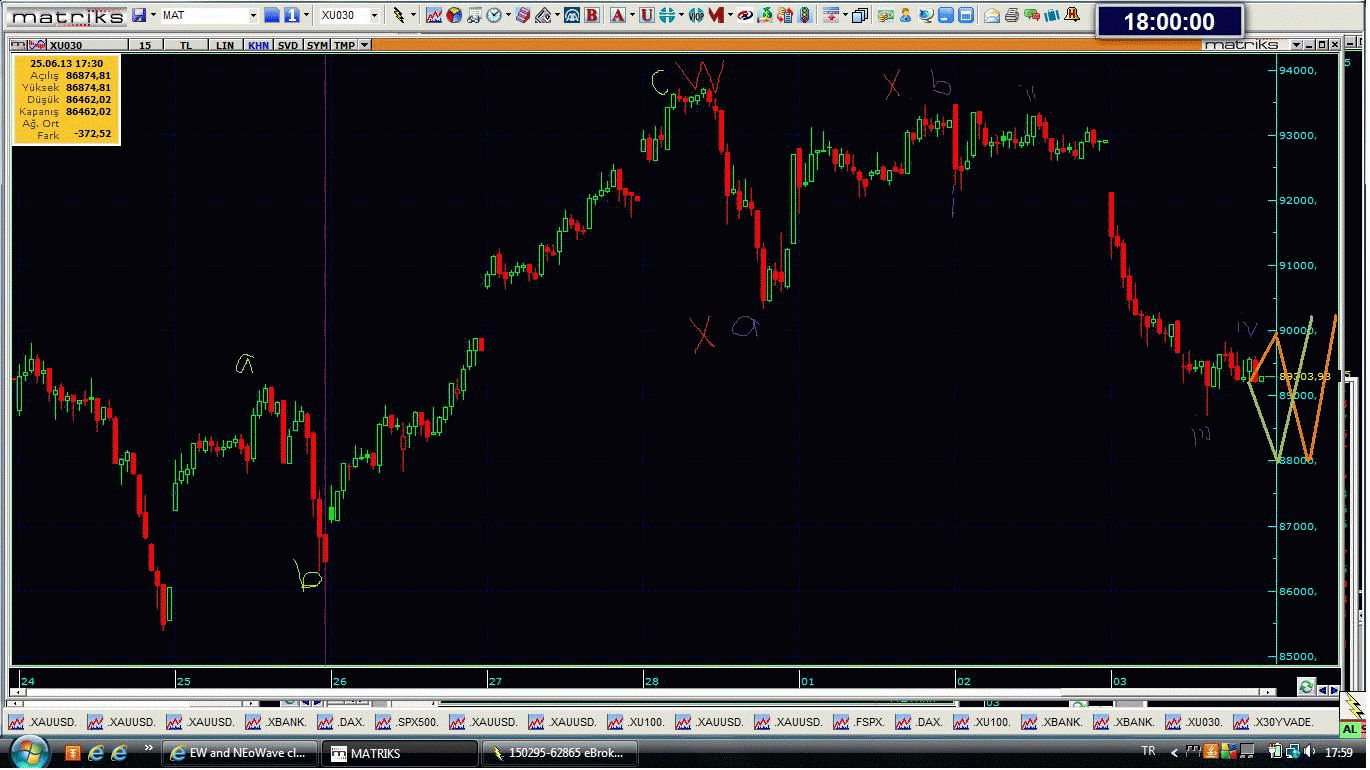Click the 18:00:00 clock display
Viewport: 1370px width, 770px height.
[1169, 22]
